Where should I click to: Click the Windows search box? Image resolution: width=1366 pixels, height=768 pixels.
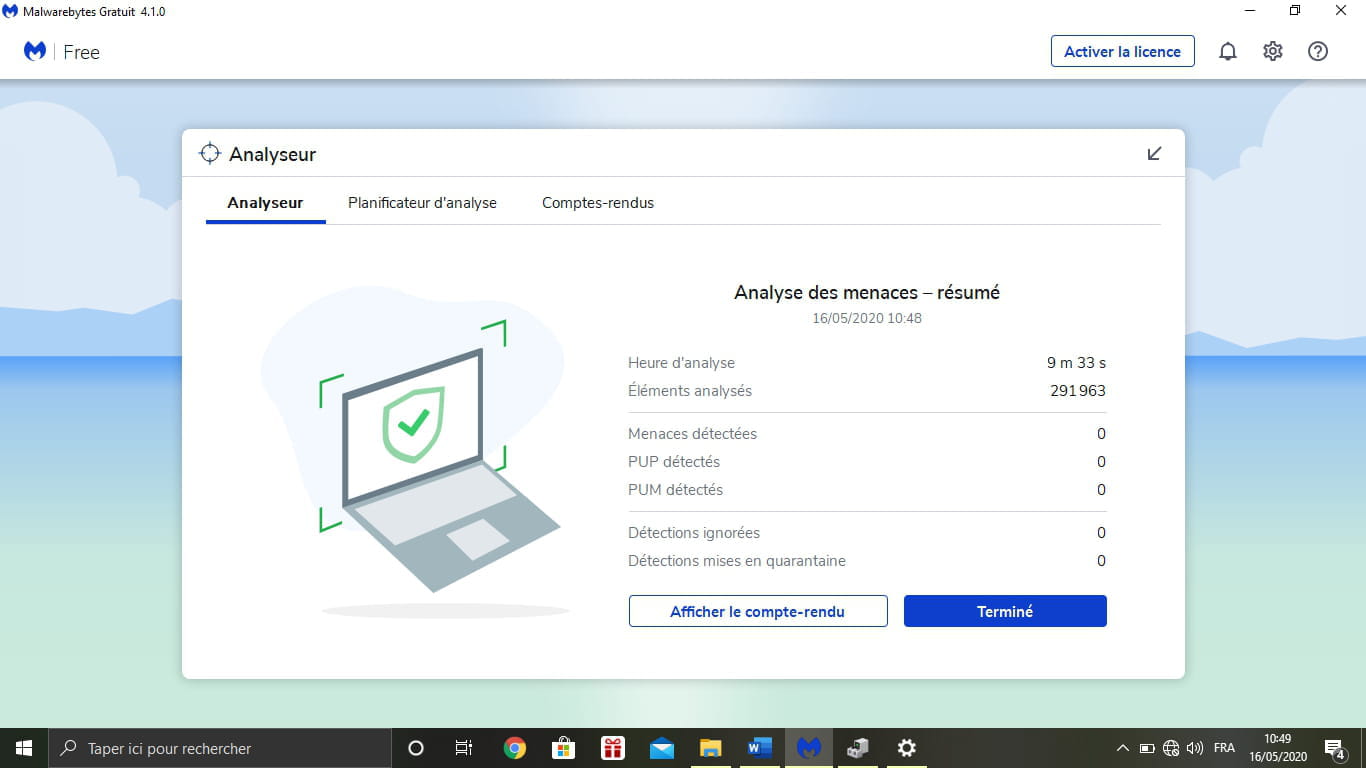220,748
